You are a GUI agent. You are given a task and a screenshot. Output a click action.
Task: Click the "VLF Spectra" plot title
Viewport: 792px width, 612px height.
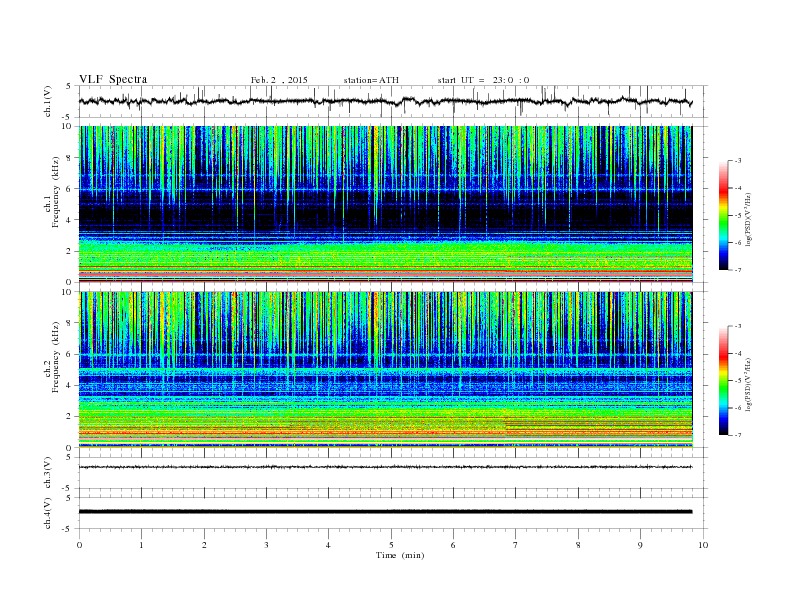(x=113, y=79)
